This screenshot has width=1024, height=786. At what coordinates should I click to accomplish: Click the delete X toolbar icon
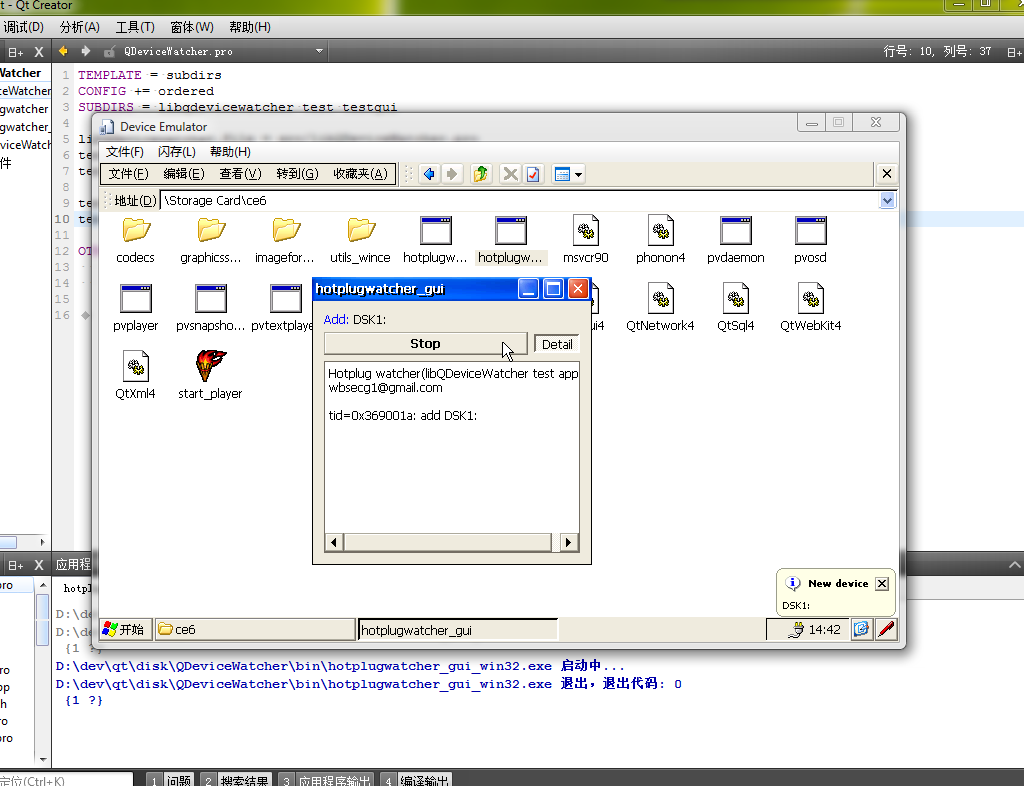coord(511,174)
